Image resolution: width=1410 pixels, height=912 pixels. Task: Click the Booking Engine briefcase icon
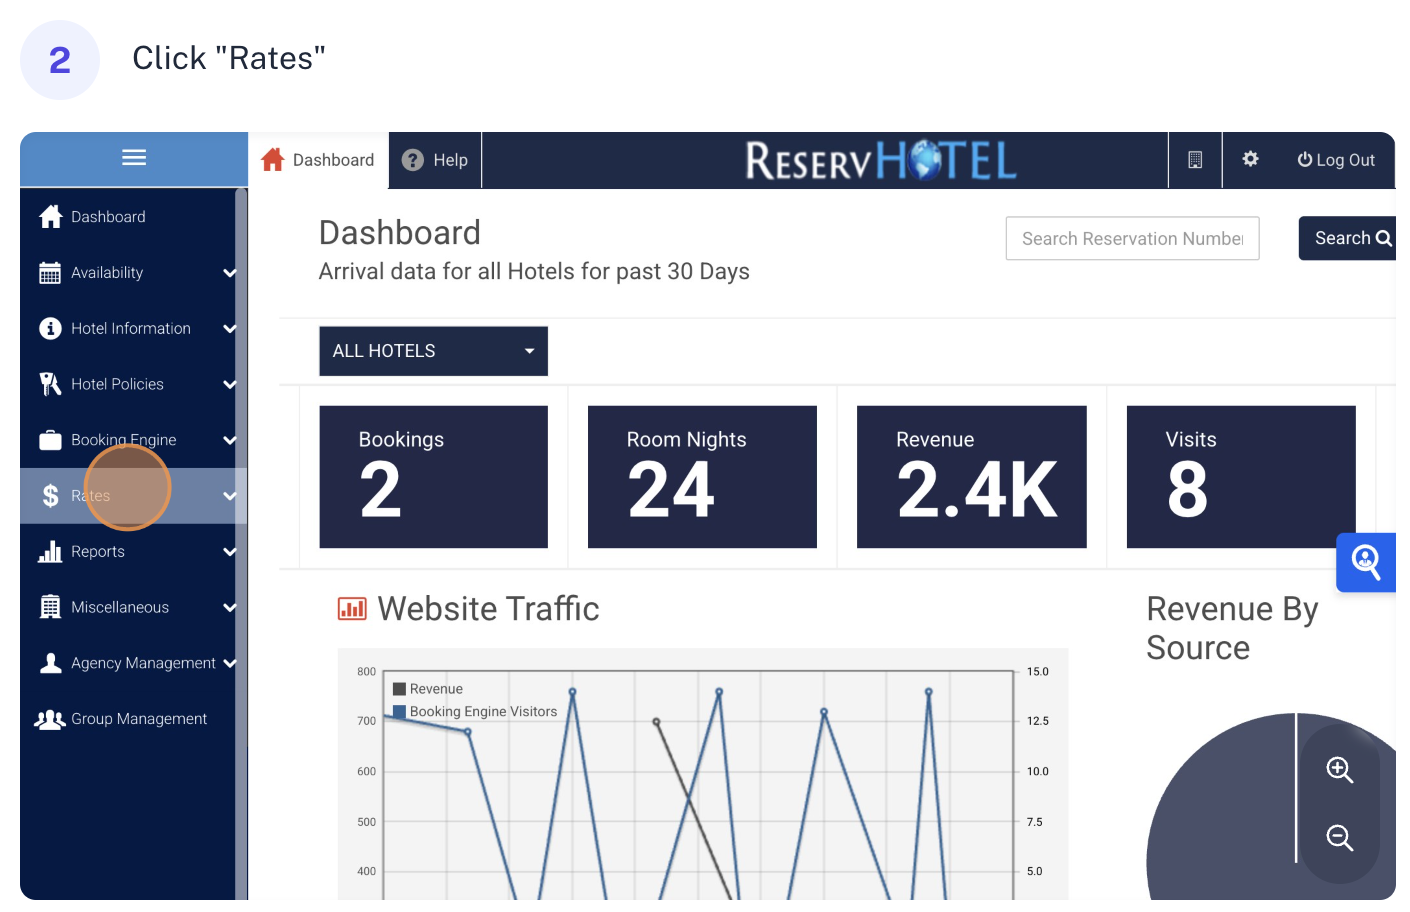pos(50,440)
